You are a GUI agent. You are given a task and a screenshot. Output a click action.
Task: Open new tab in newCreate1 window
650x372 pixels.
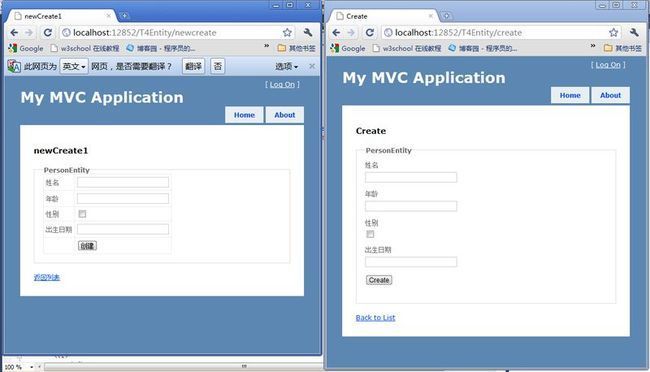[x=124, y=16]
